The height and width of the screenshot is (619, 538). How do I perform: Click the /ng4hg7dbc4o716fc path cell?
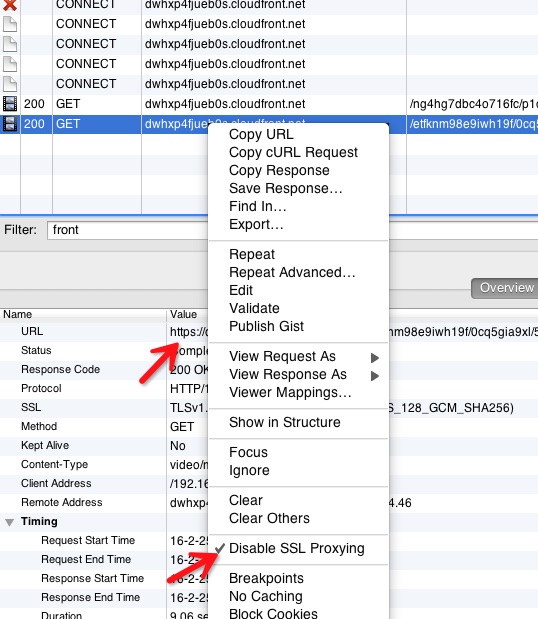tap(473, 104)
